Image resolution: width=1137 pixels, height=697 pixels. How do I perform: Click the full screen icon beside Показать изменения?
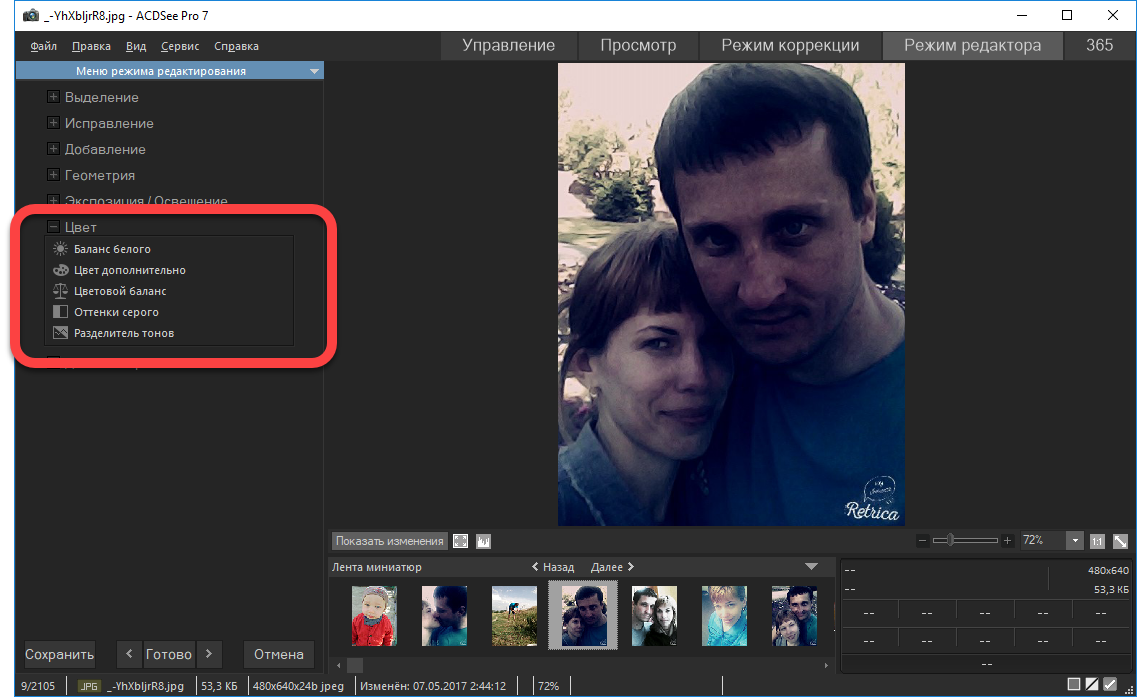click(x=461, y=541)
